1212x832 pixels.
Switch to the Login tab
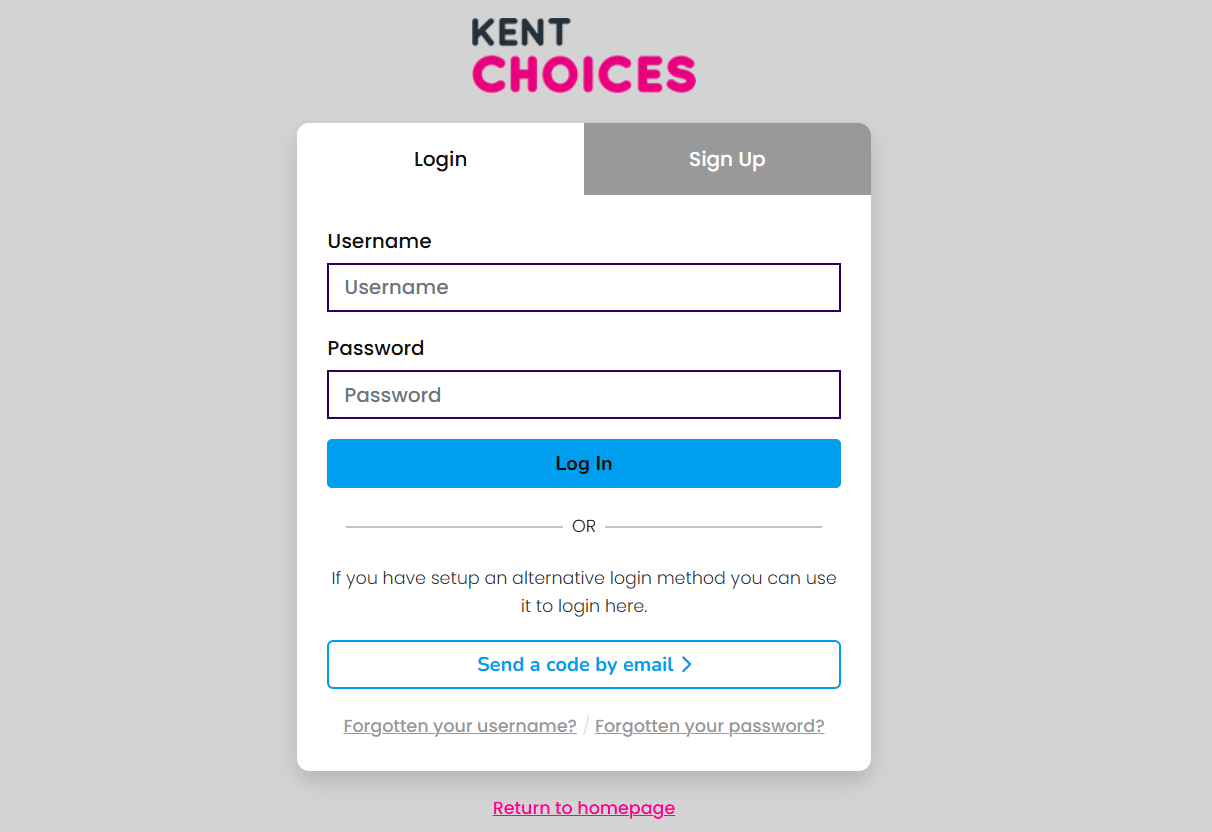click(x=440, y=159)
